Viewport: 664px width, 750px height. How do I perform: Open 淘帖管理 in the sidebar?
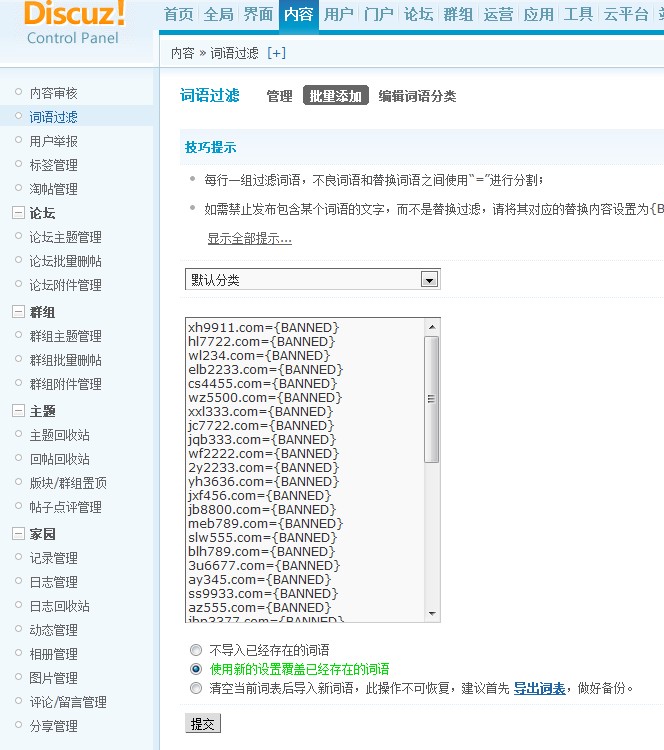(x=54, y=189)
